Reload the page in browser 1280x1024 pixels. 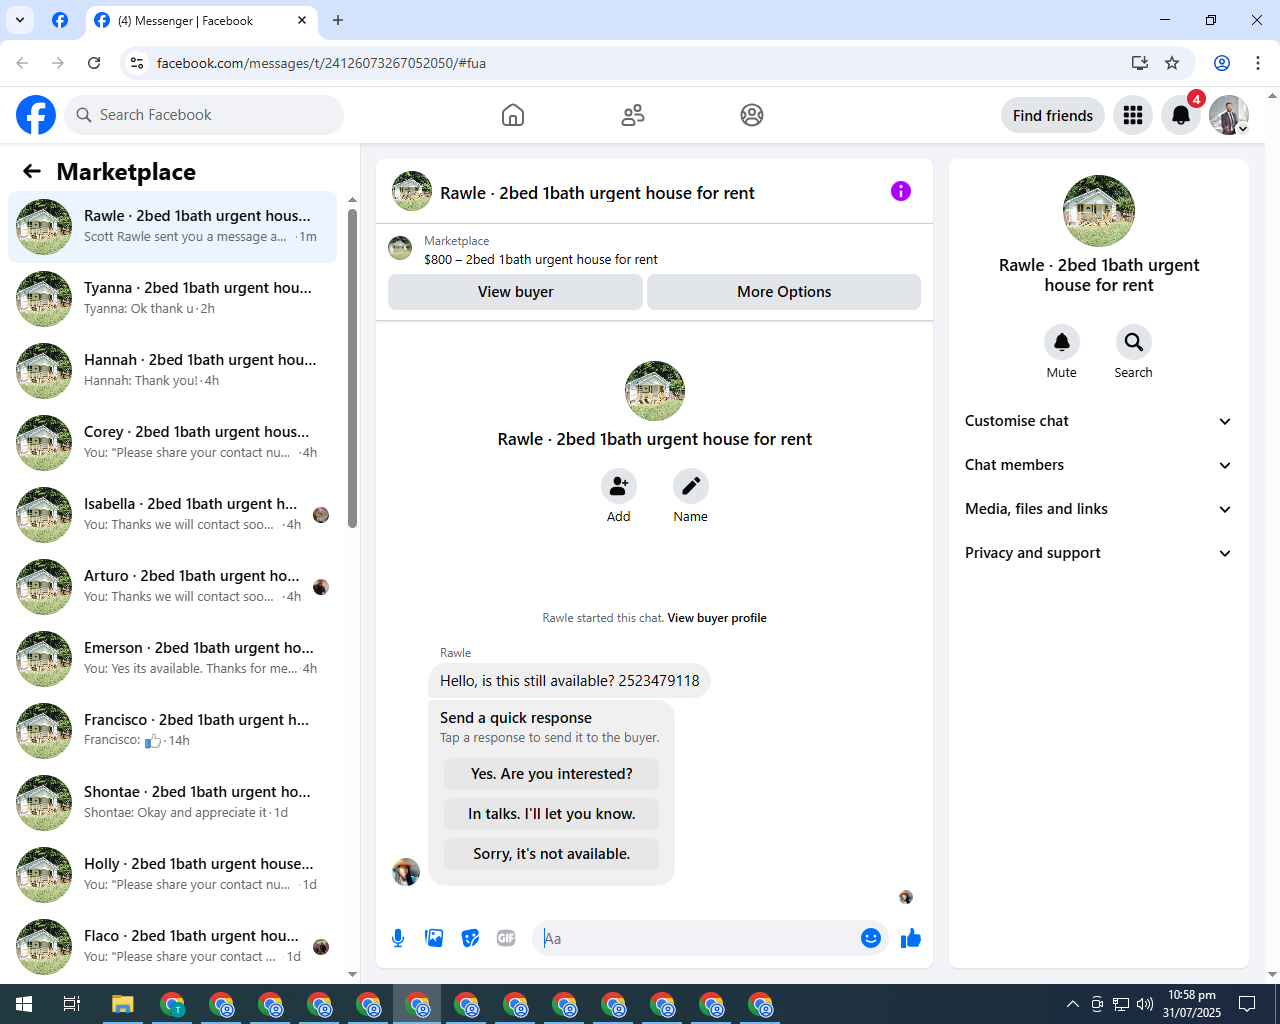94,63
